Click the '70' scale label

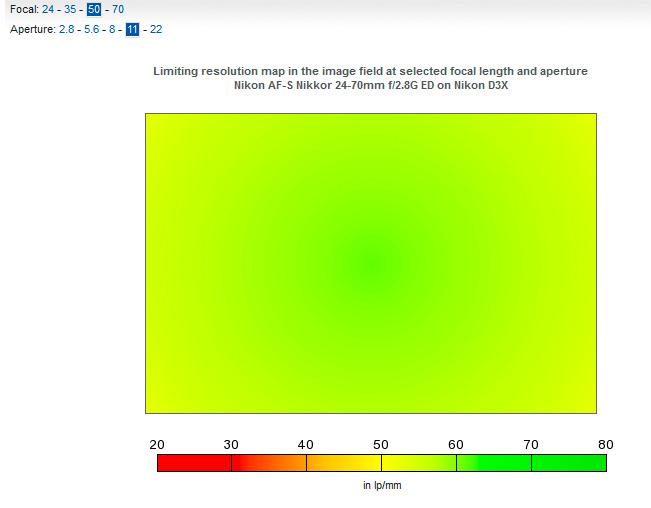coord(531,444)
